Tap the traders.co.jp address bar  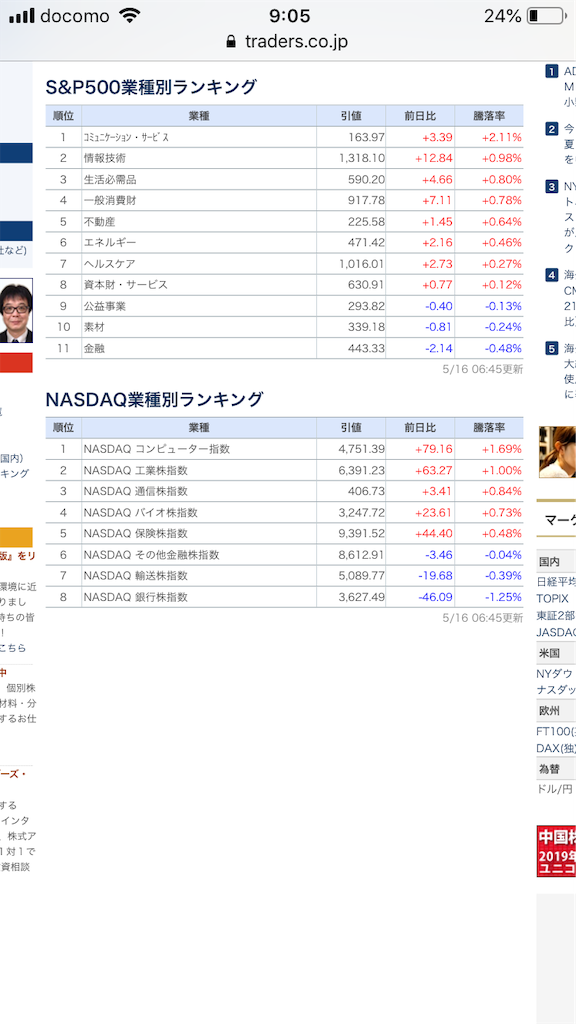click(x=287, y=42)
